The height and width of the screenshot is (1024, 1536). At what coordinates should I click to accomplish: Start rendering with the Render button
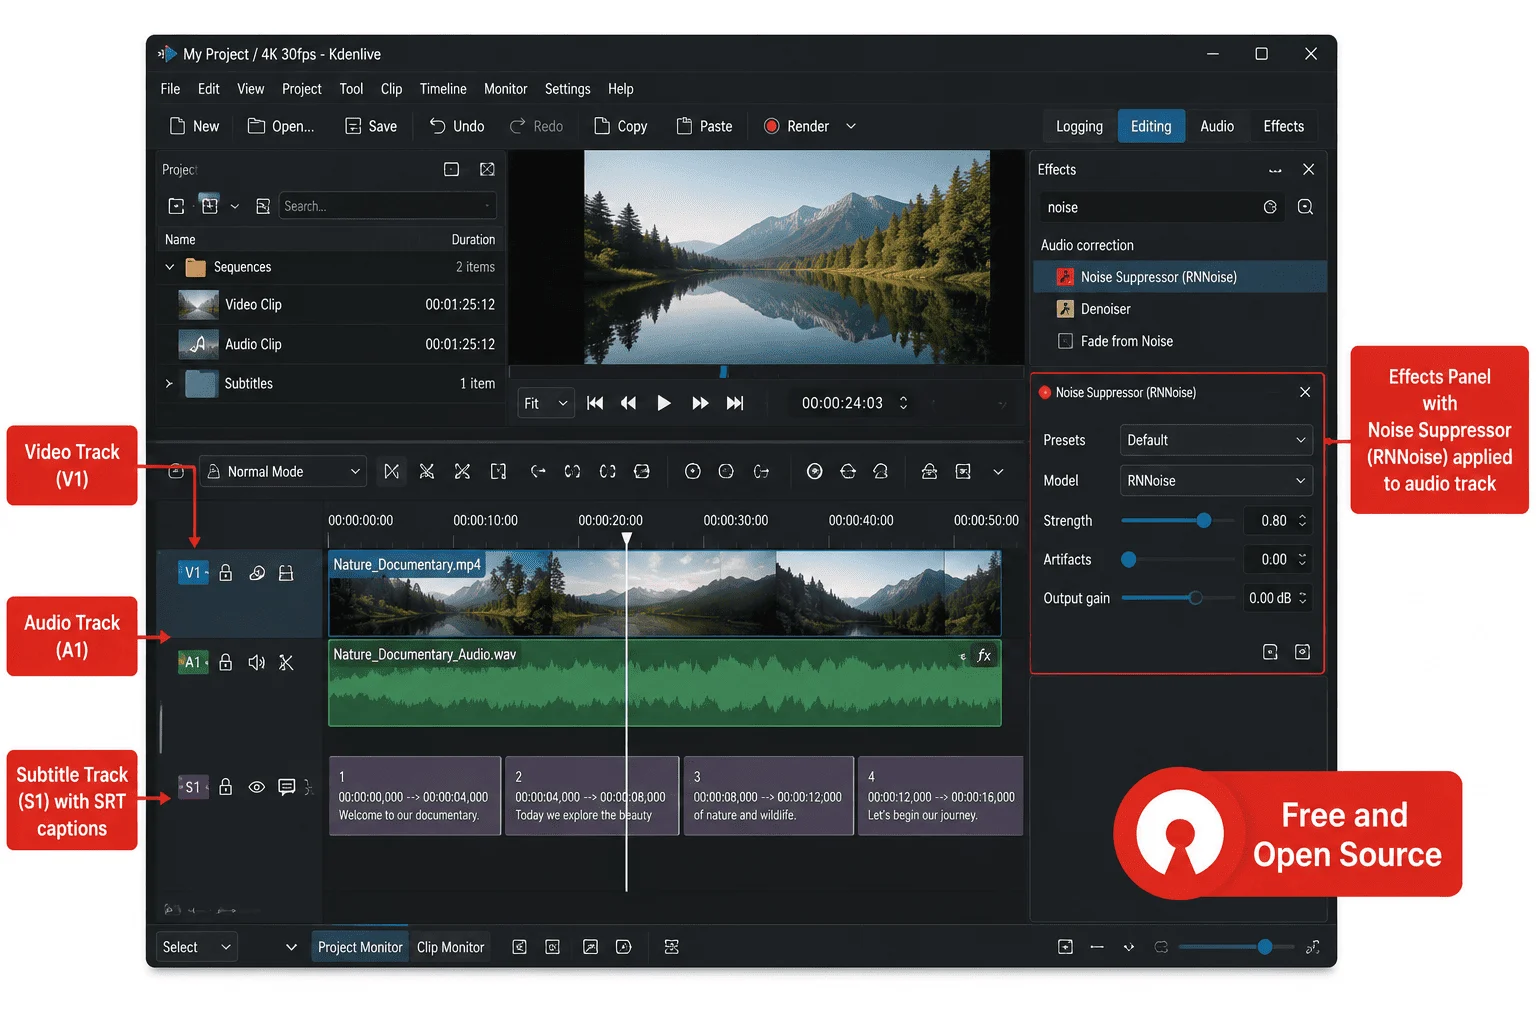[x=797, y=126]
